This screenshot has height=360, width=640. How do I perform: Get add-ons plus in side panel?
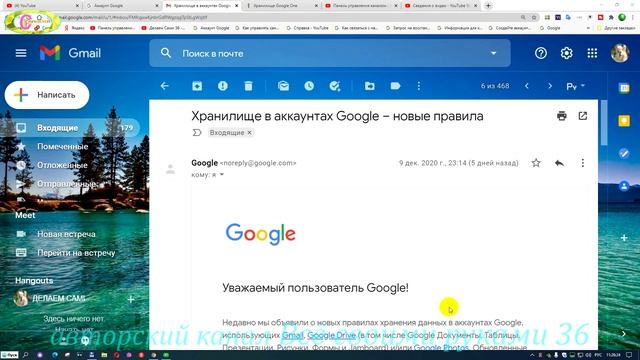click(x=624, y=238)
